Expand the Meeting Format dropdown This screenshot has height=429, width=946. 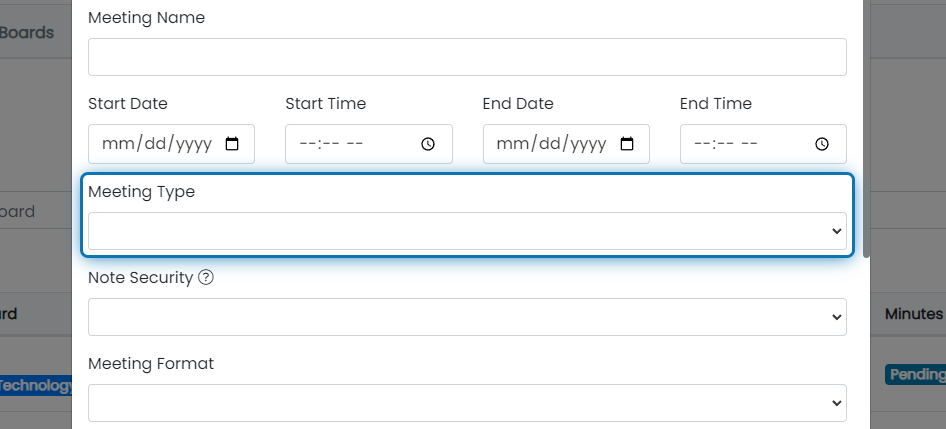coord(468,403)
